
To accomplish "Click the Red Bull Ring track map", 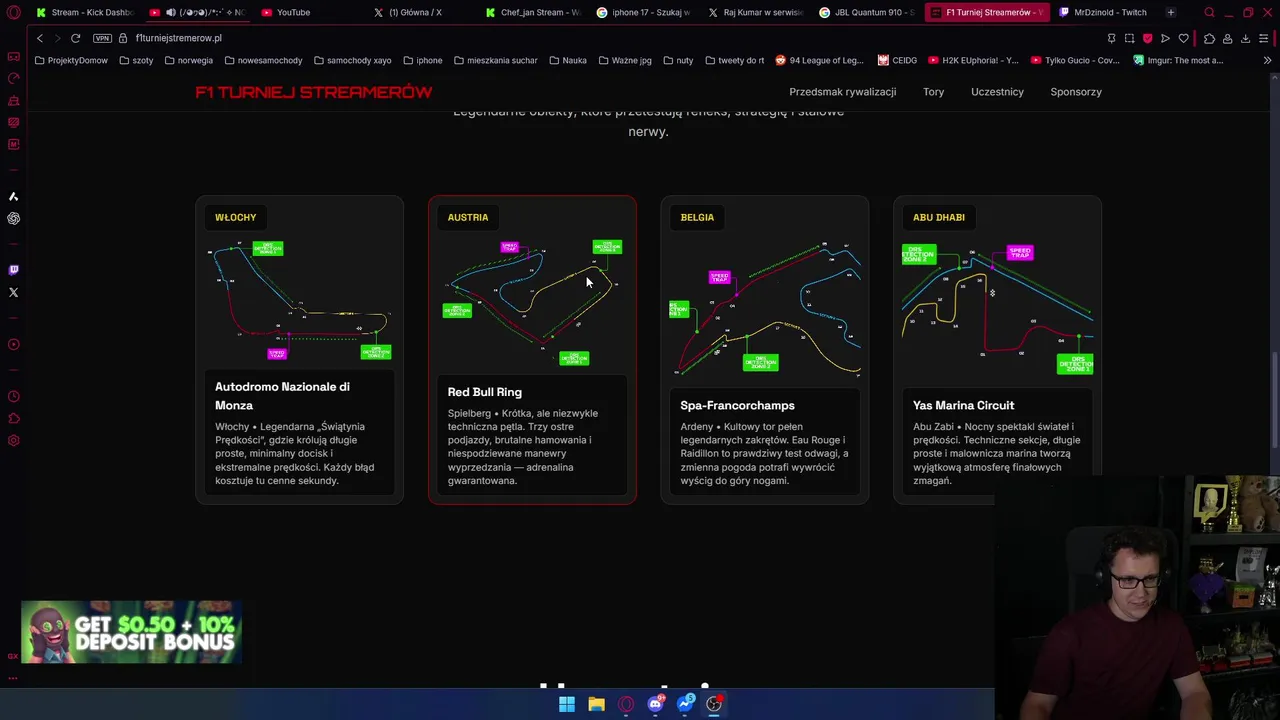I will point(532,302).
